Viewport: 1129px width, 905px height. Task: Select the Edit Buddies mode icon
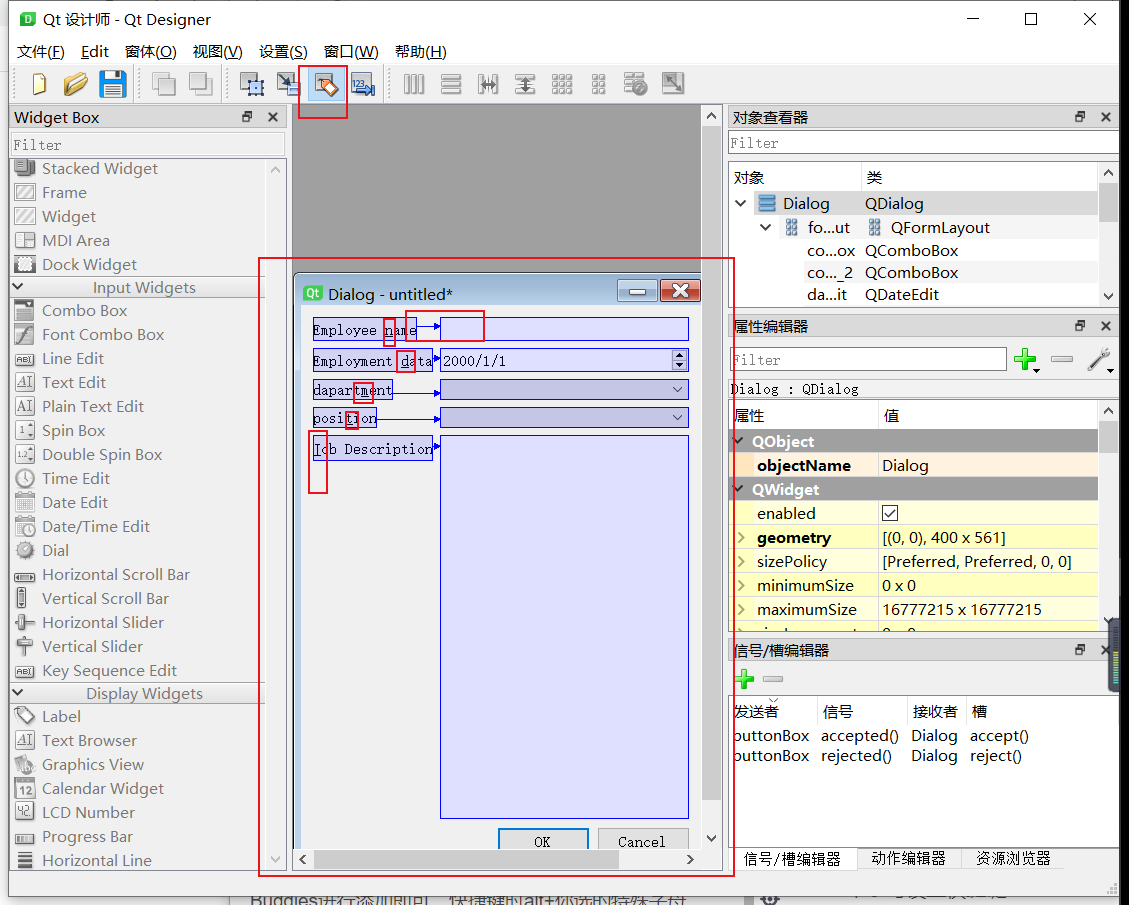point(322,84)
